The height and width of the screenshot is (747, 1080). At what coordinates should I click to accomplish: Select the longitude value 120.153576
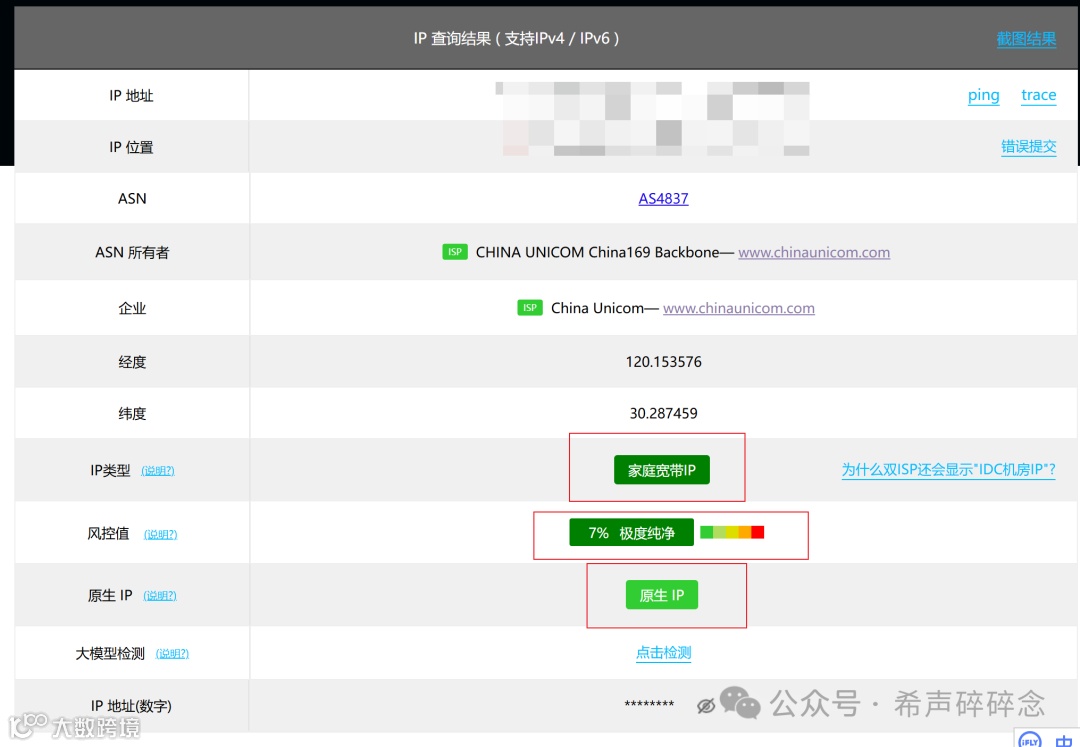663,361
